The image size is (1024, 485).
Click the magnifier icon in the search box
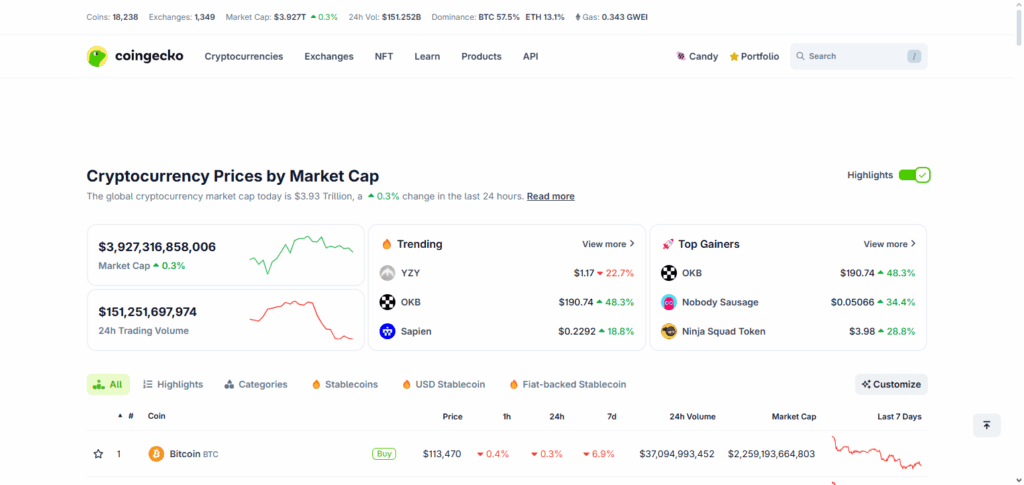tap(800, 56)
